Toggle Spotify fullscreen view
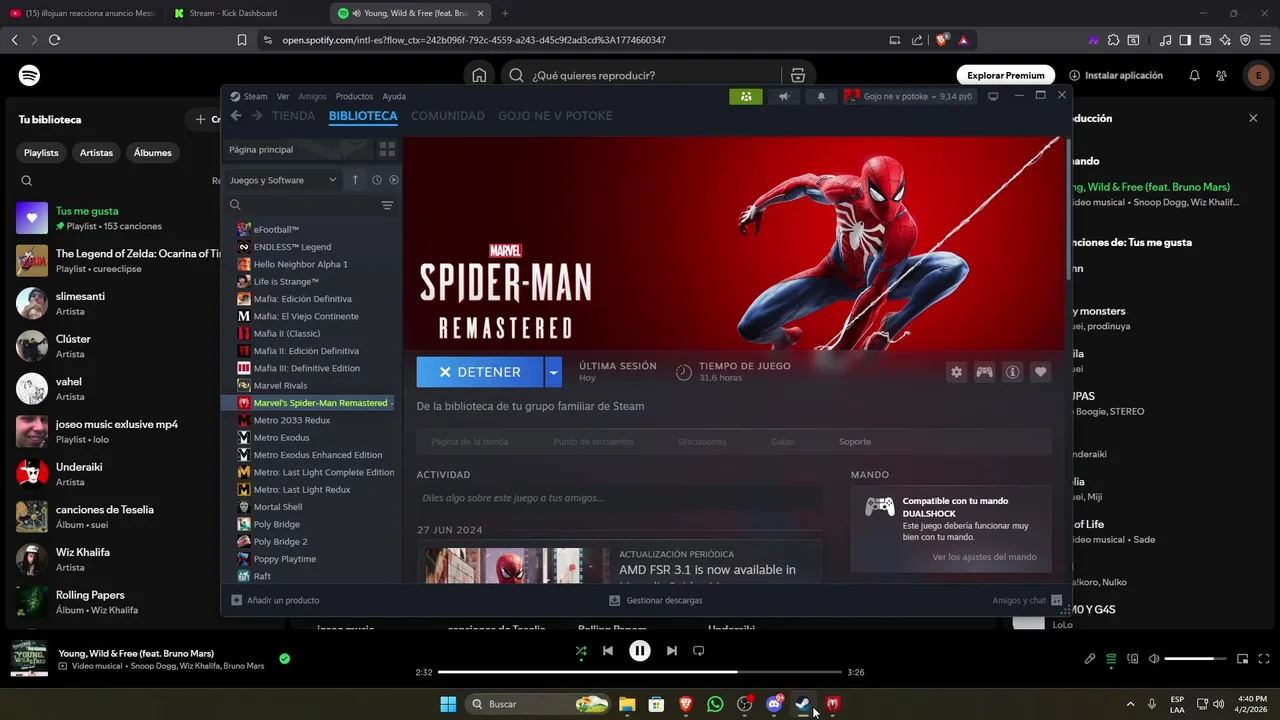1280x720 pixels. point(1263,659)
